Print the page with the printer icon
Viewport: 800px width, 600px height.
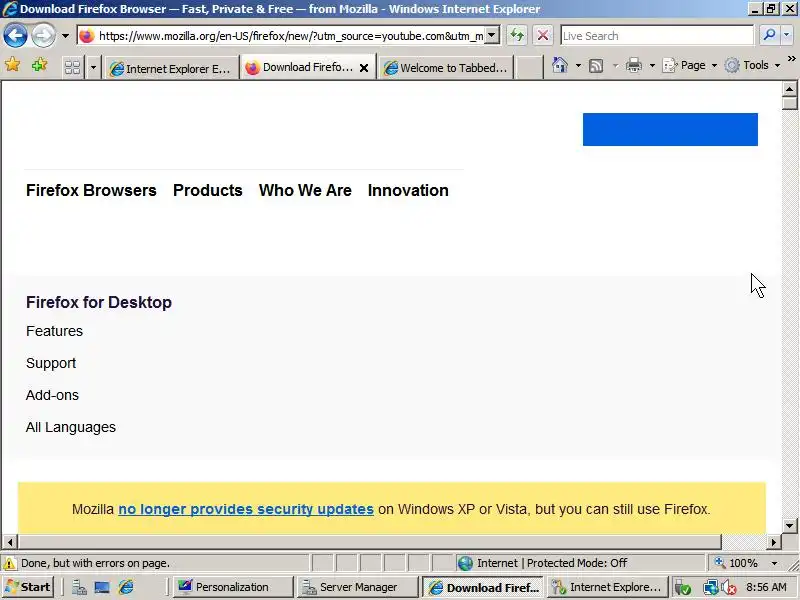pyautogui.click(x=634, y=65)
